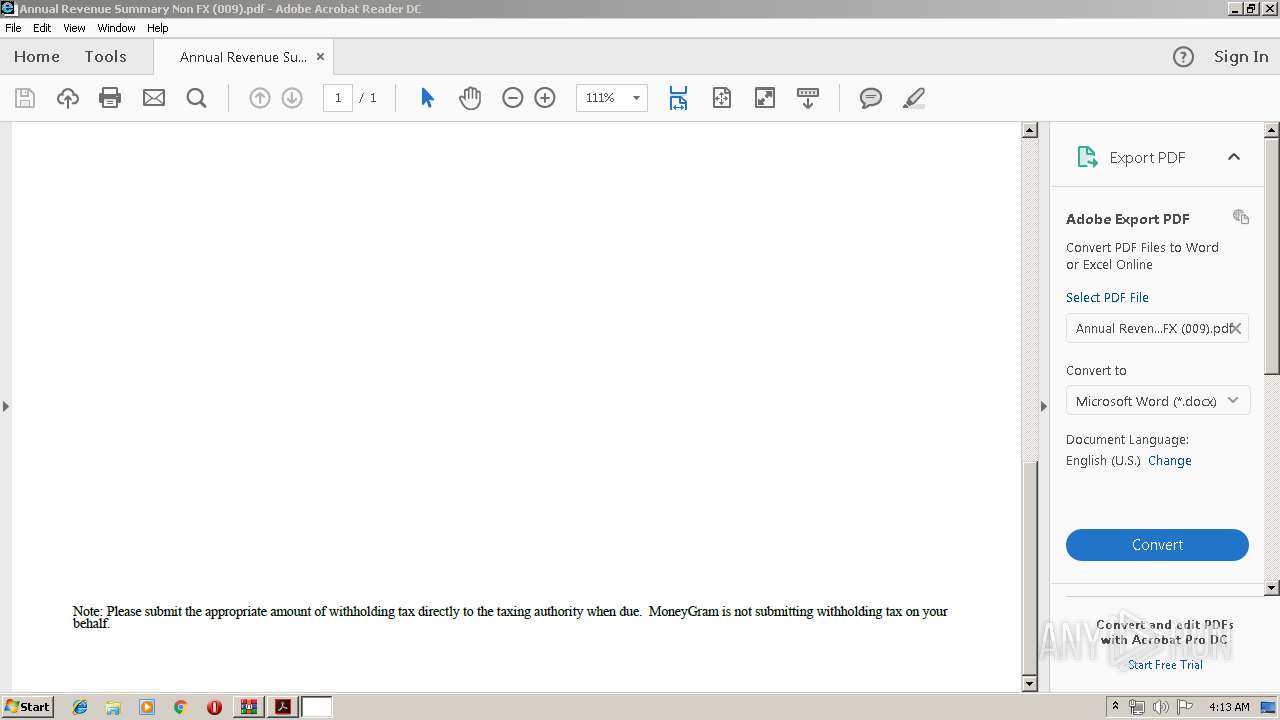Select the Annual Revenue Su... document tab
The height and width of the screenshot is (720, 1280).
(243, 57)
